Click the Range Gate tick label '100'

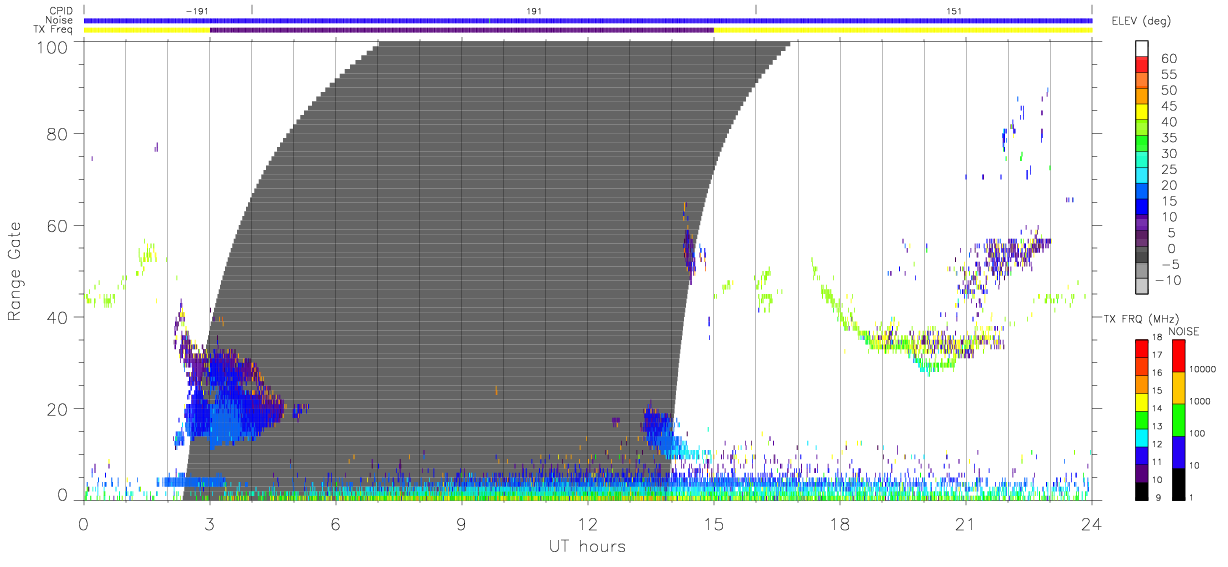pos(51,45)
